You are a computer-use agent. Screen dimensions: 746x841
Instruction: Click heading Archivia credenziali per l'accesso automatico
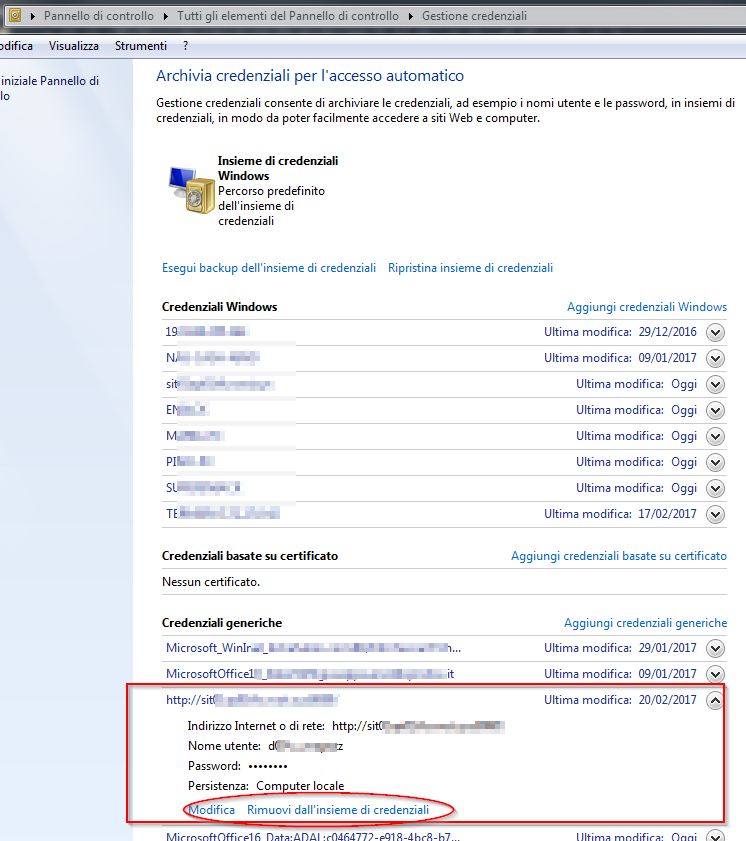click(310, 76)
